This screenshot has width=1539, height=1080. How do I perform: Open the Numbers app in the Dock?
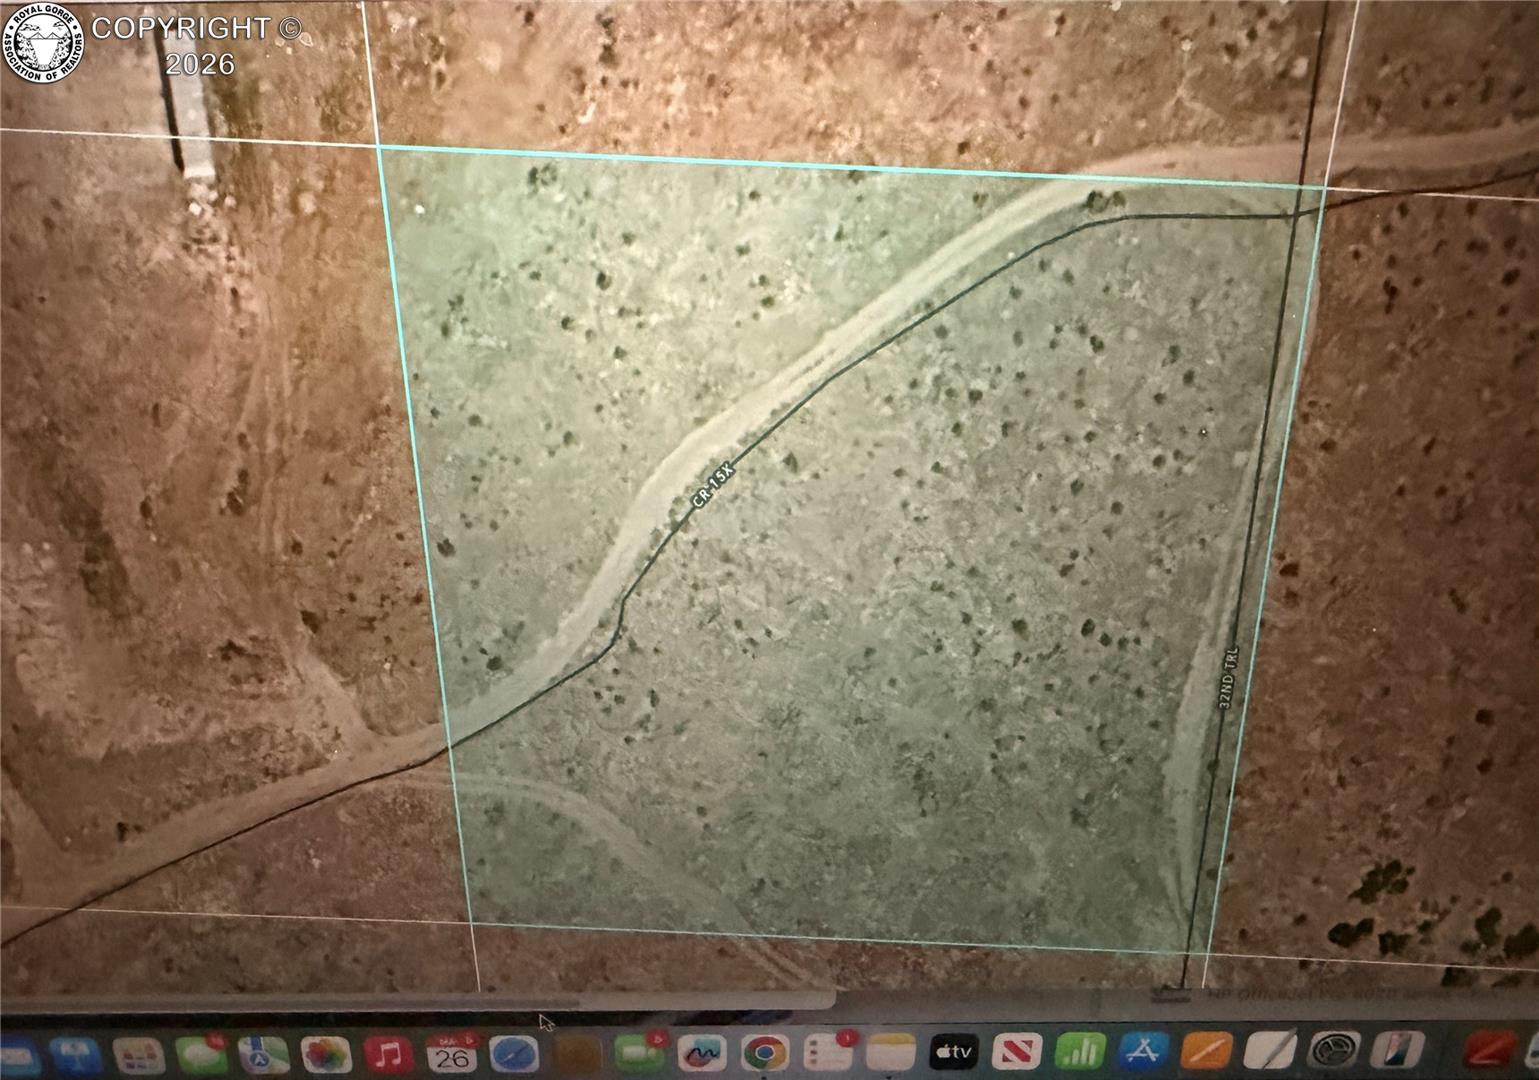(x=1080, y=1051)
